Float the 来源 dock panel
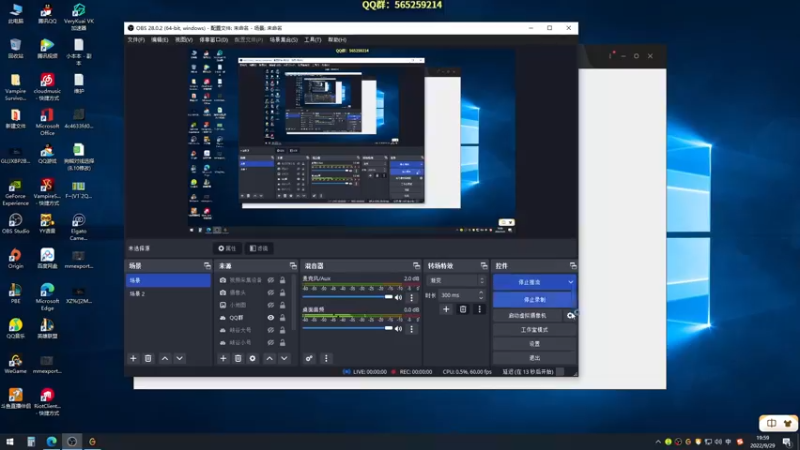Image resolution: width=800 pixels, height=450 pixels. (x=293, y=266)
